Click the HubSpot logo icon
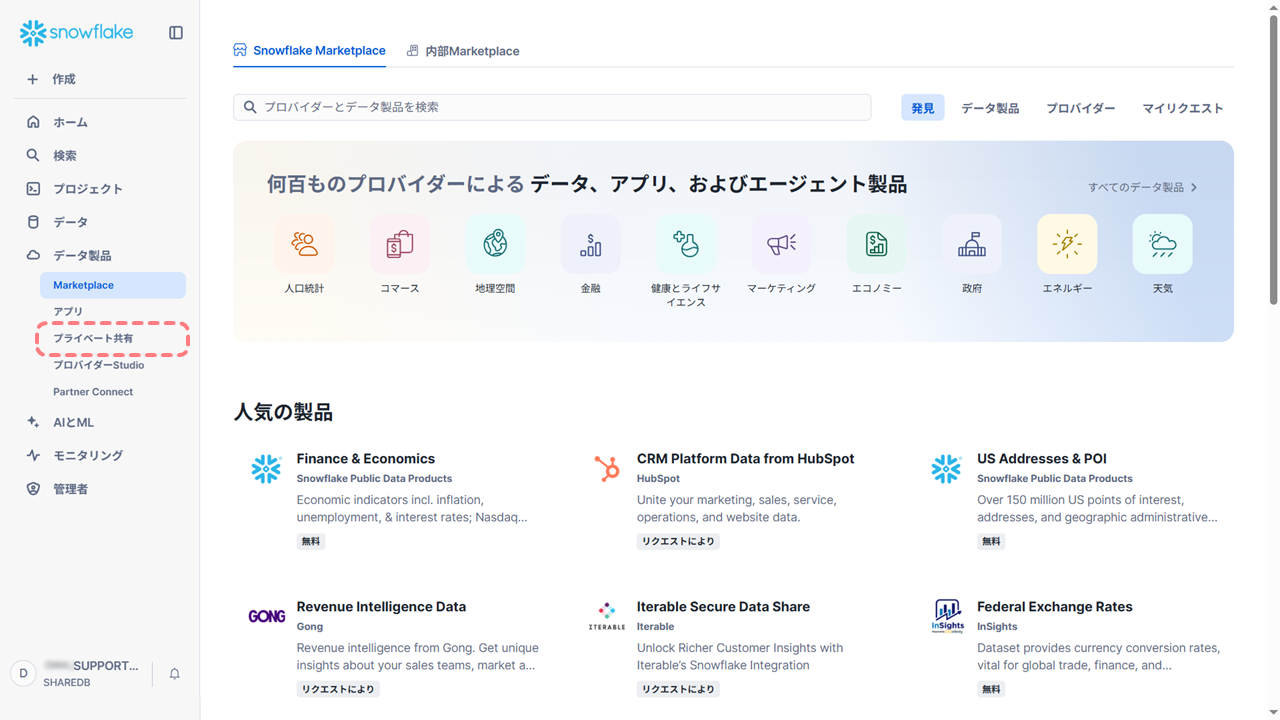Viewport: 1280px width, 720px height. 606,469
